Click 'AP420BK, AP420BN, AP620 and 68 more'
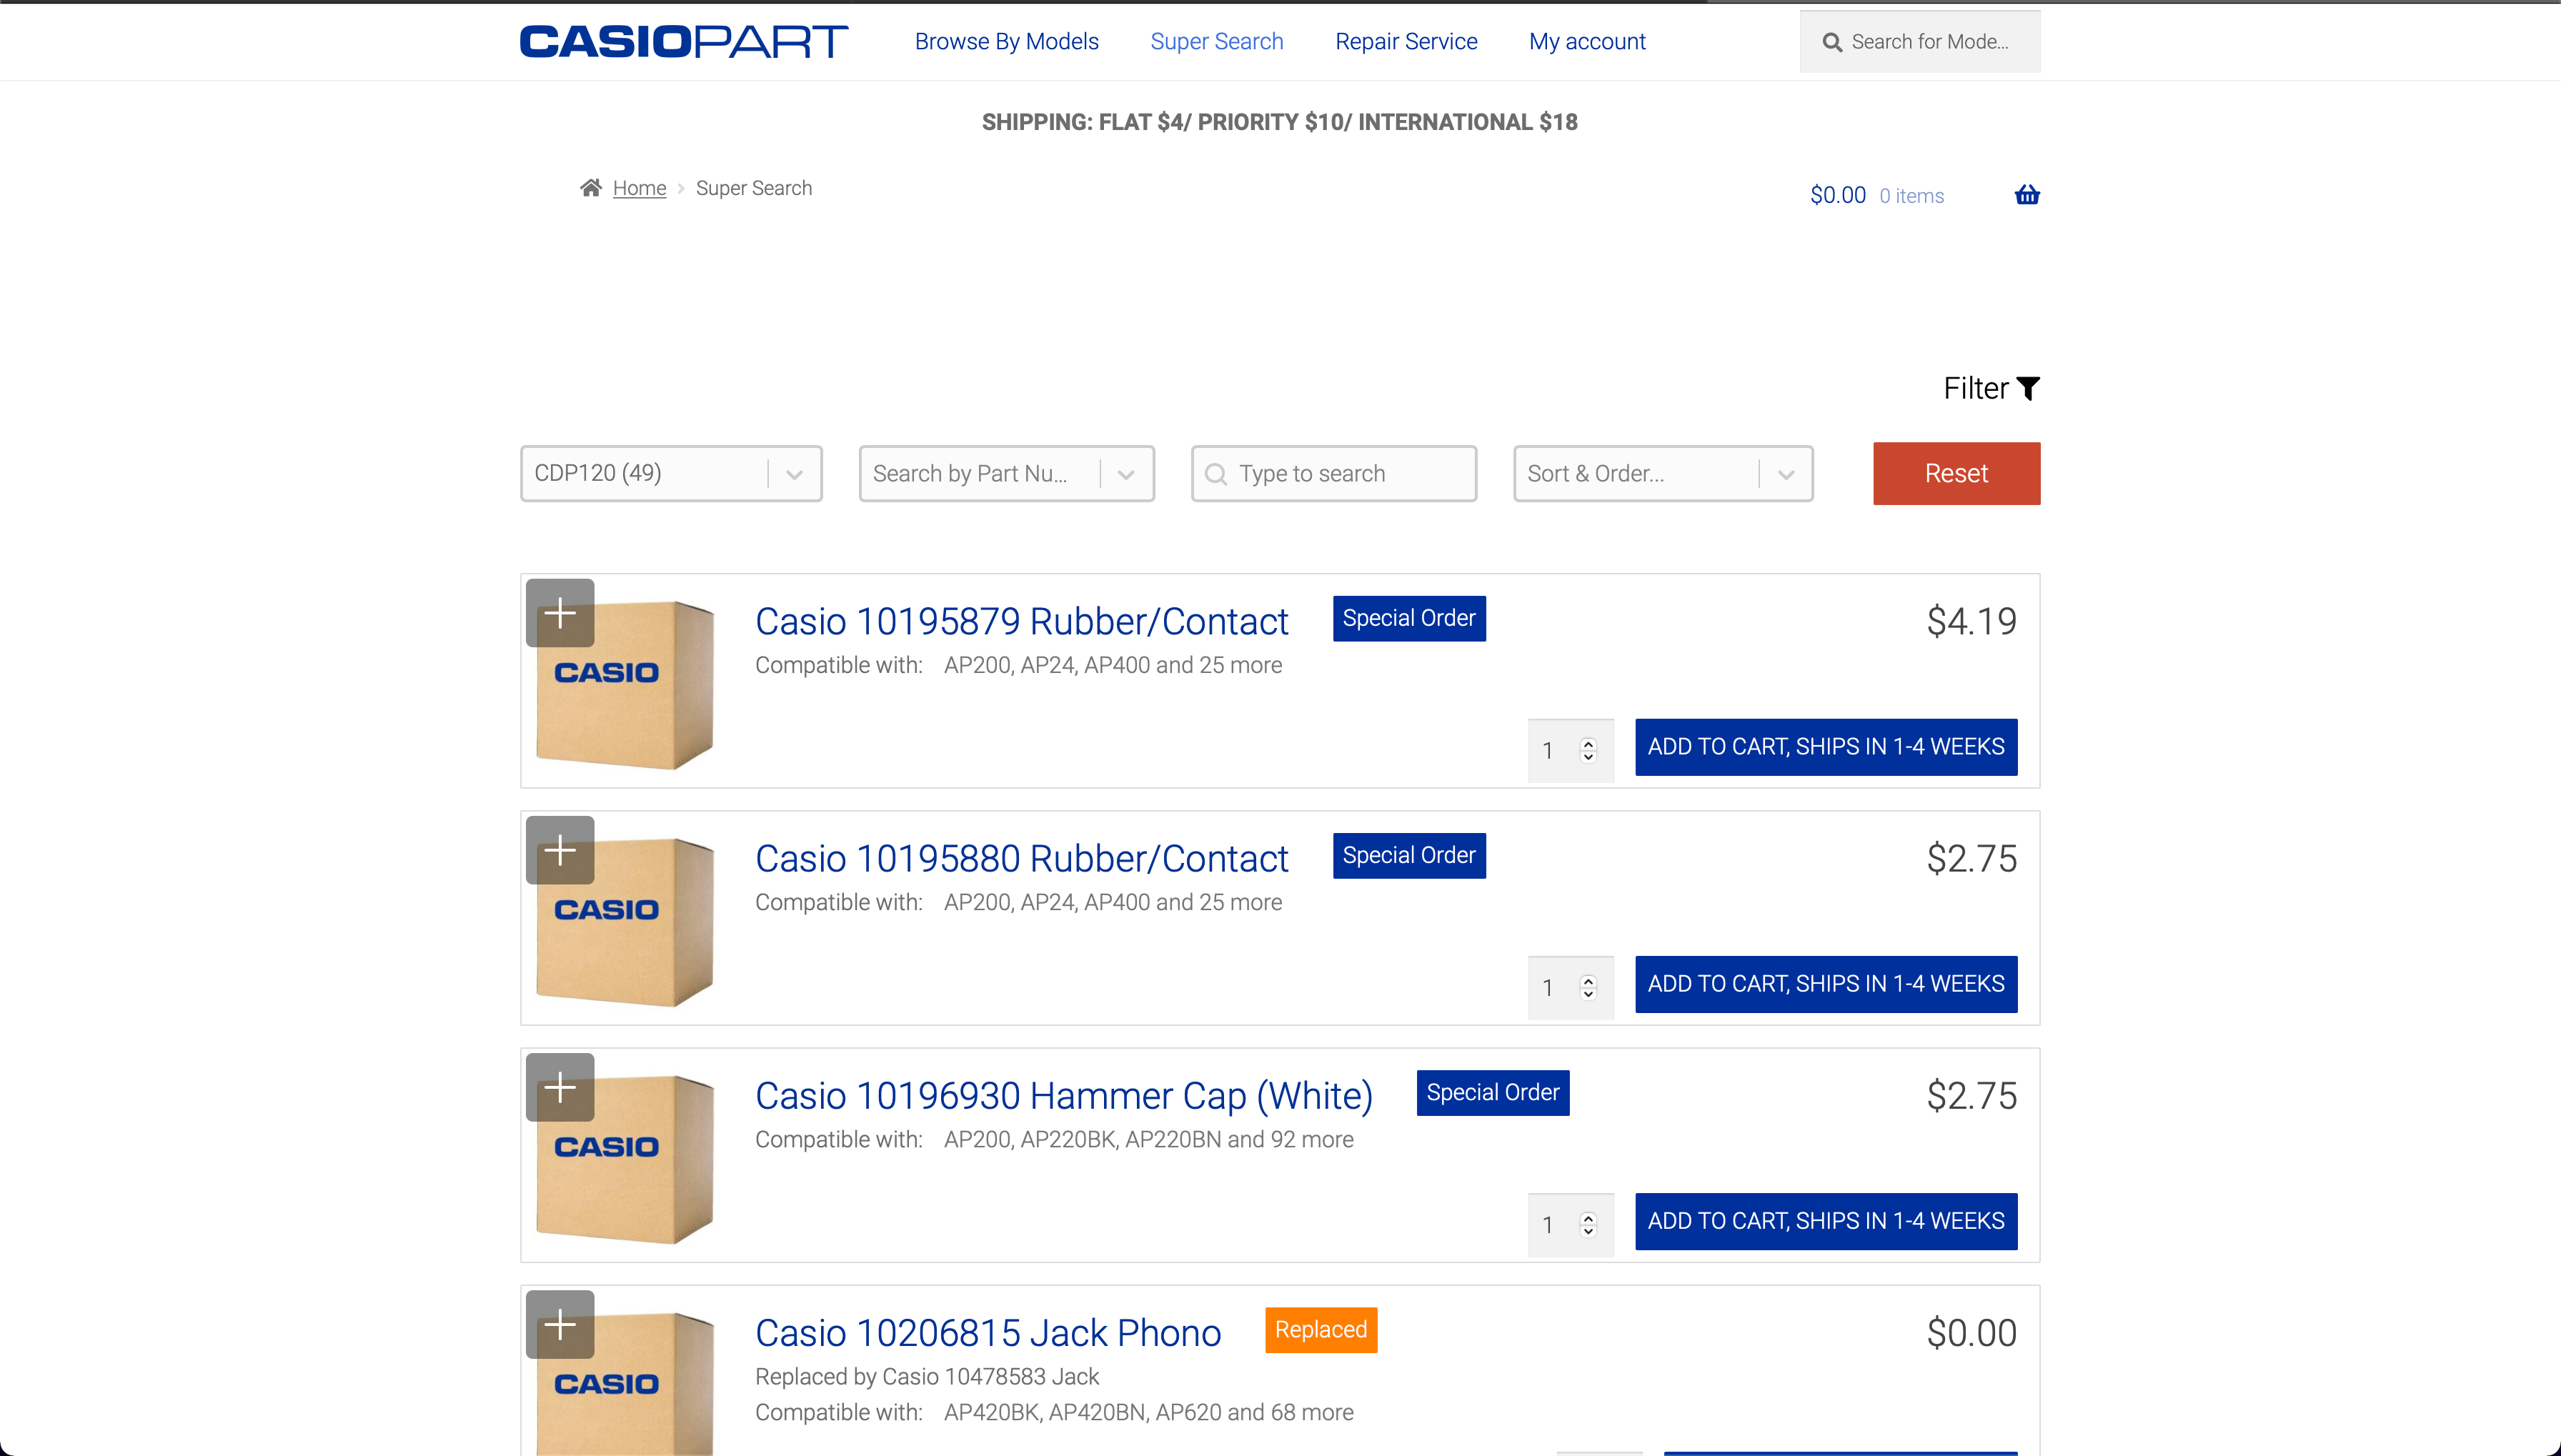The width and height of the screenshot is (2561, 1456). (x=1149, y=1412)
